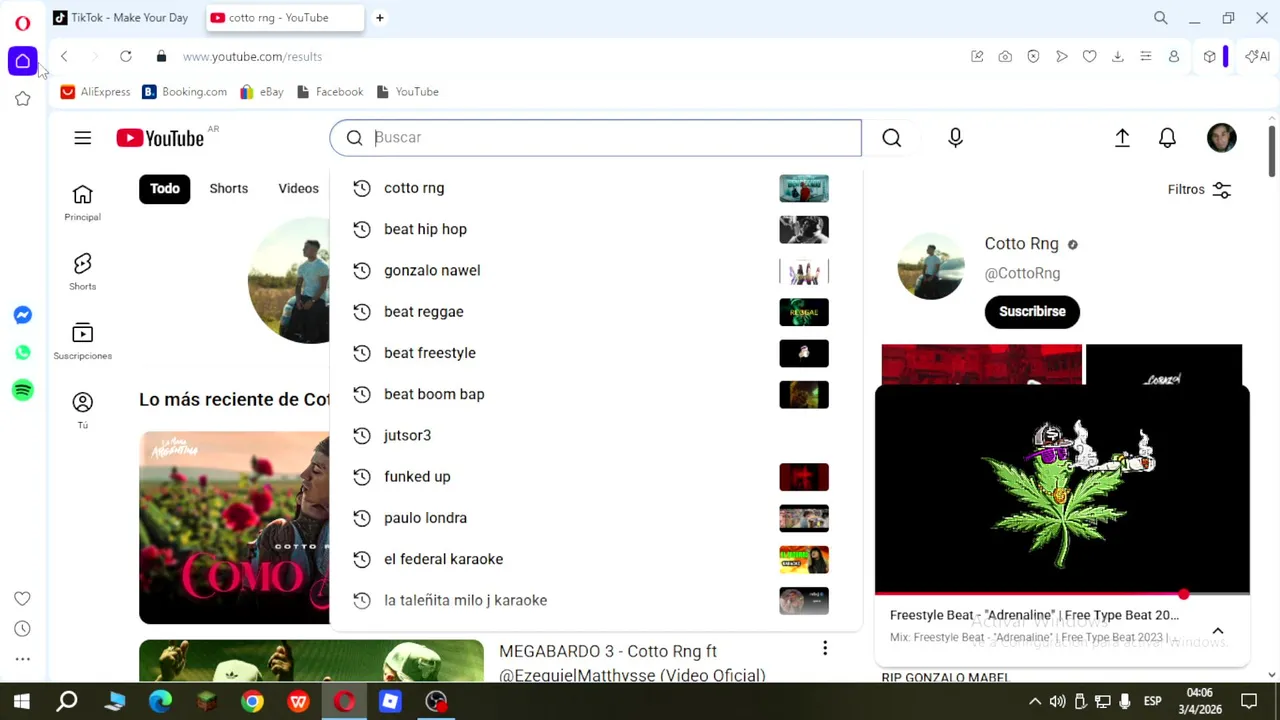
Task: Open Chrome from the taskbar
Action: tap(252, 702)
